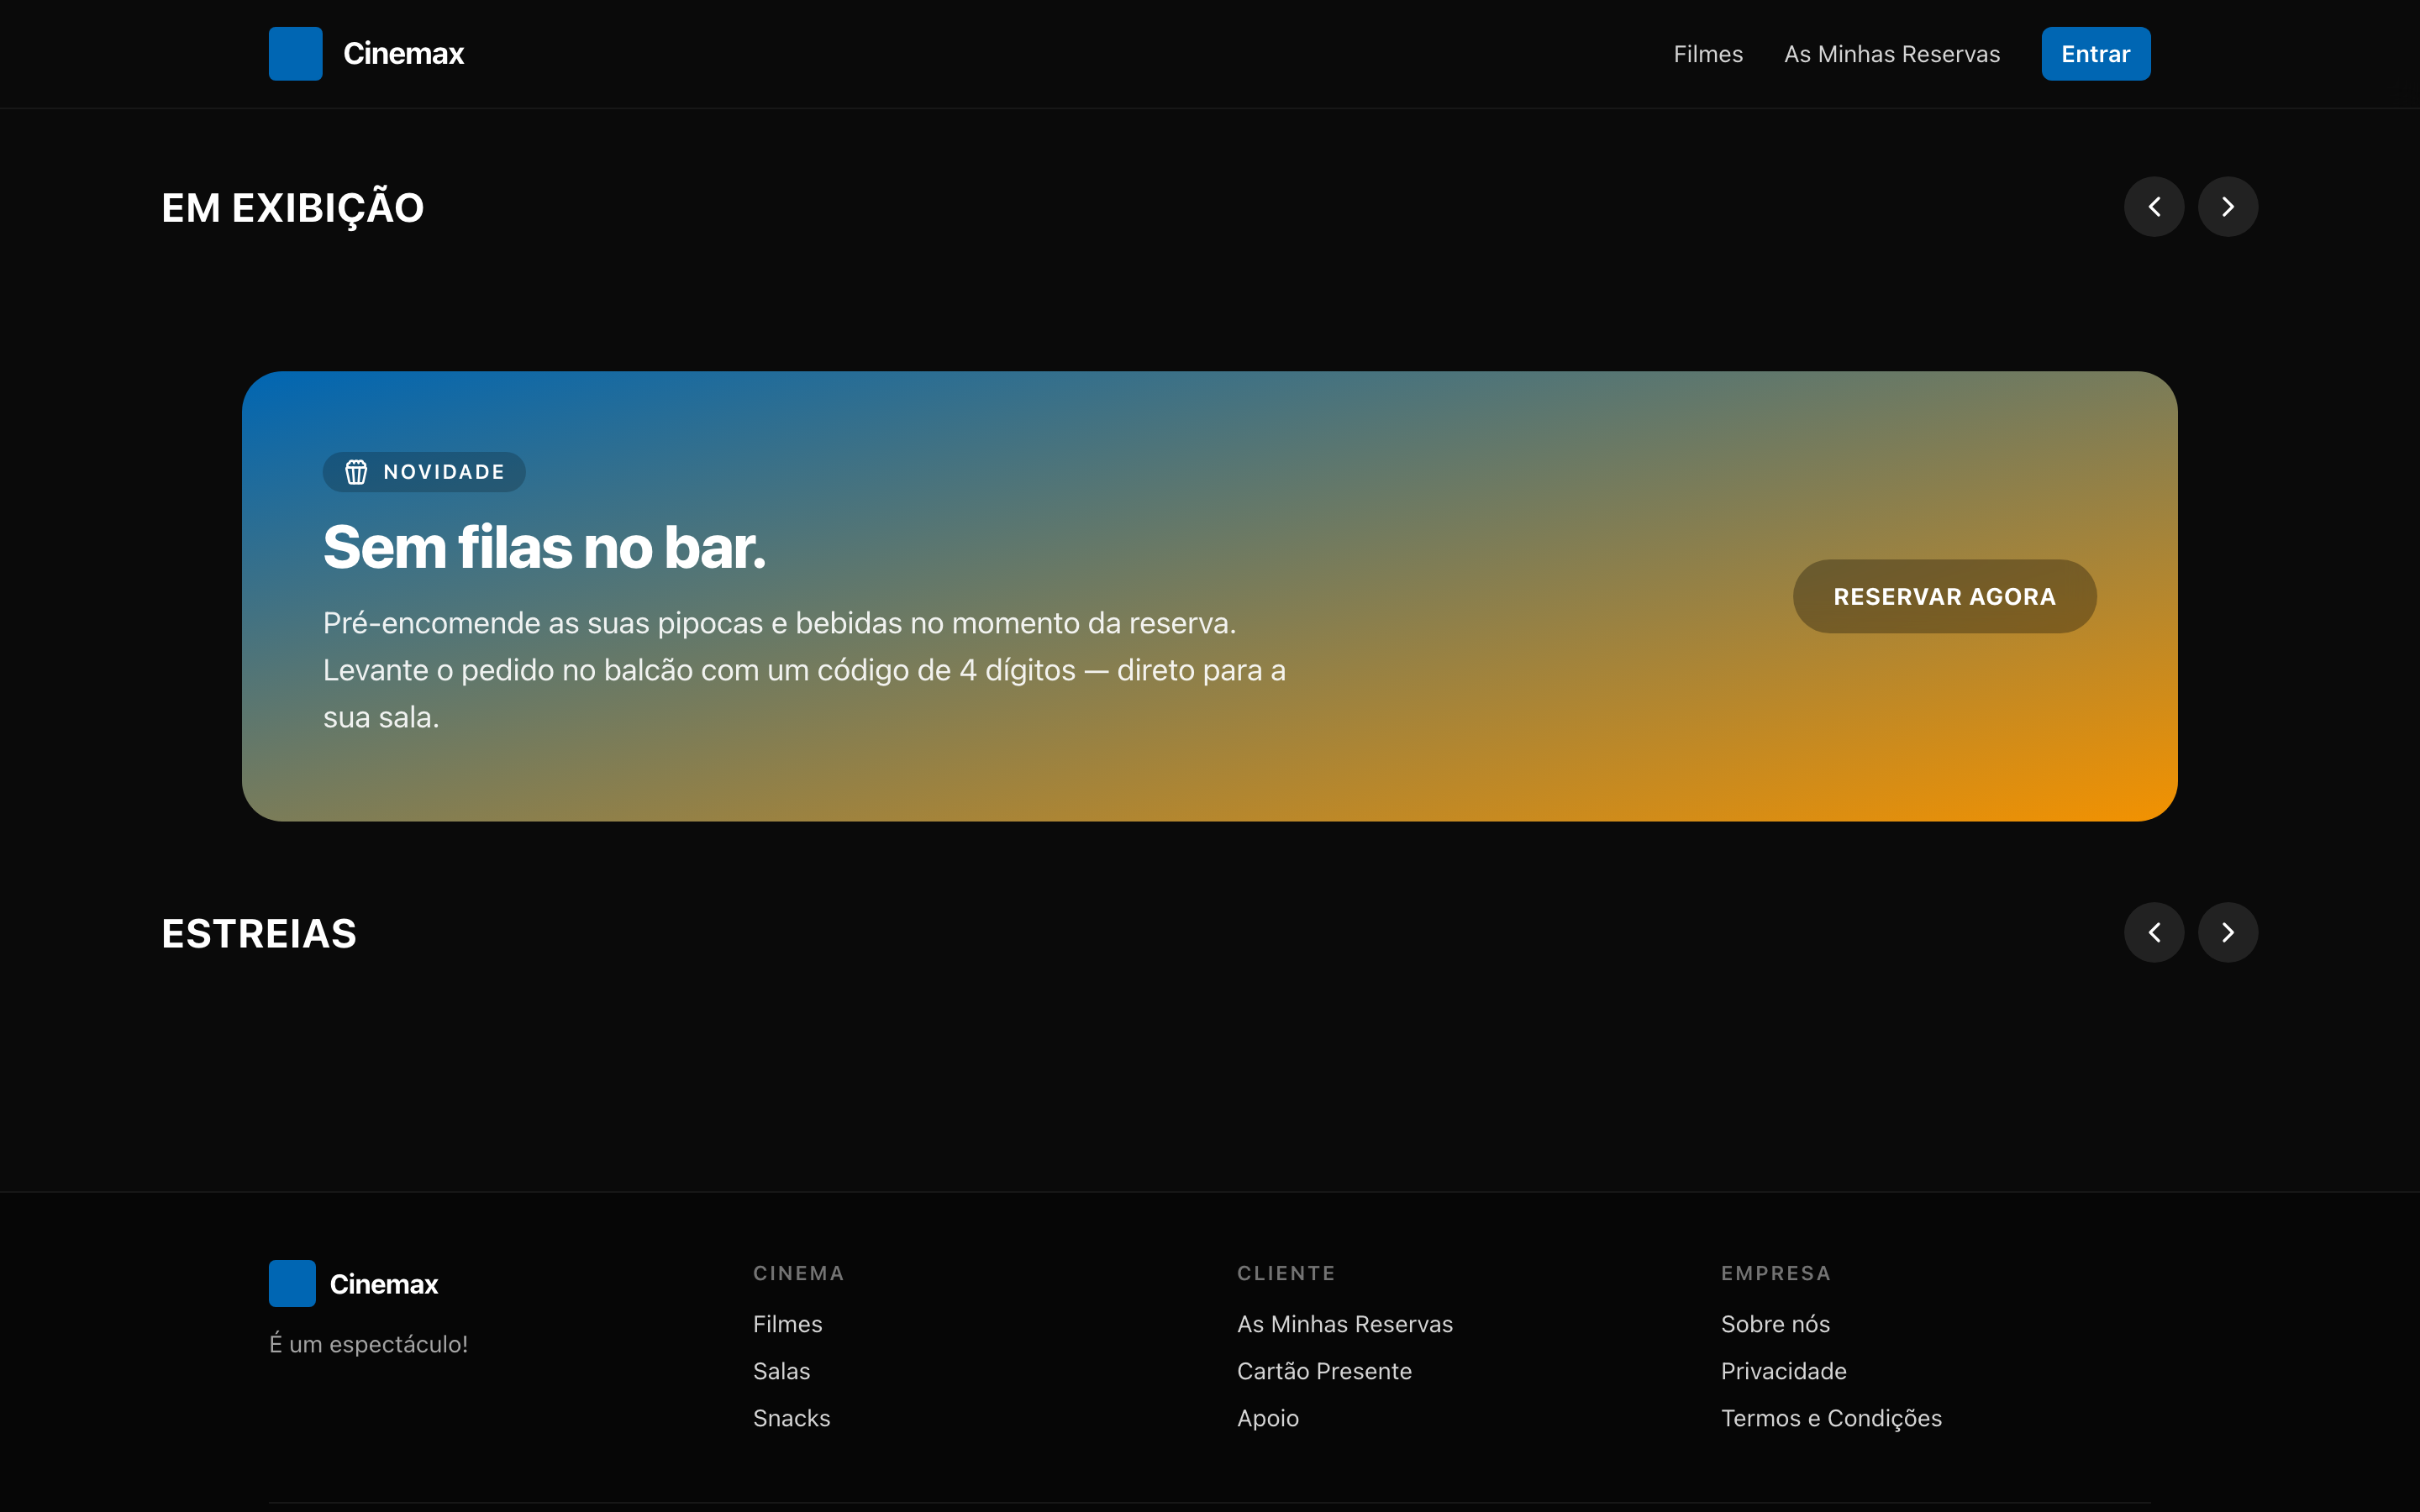
Task: Go to previous slide in Em Exibição carousel
Action: 2154,207
